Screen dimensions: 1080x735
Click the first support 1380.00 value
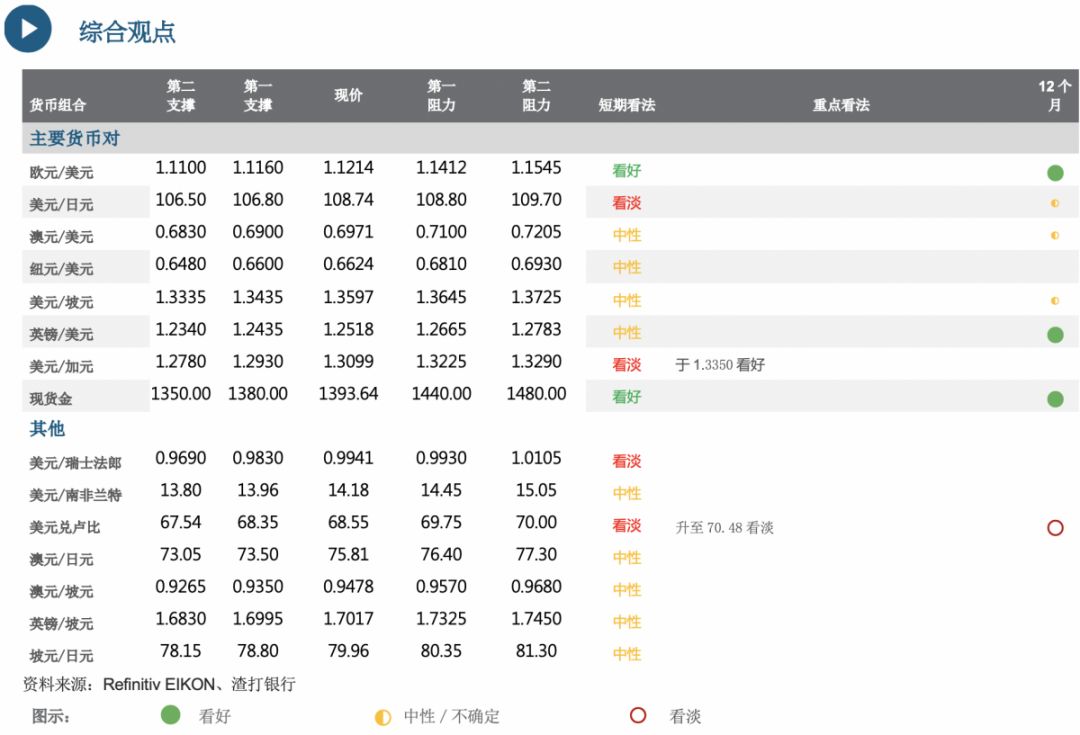point(258,394)
